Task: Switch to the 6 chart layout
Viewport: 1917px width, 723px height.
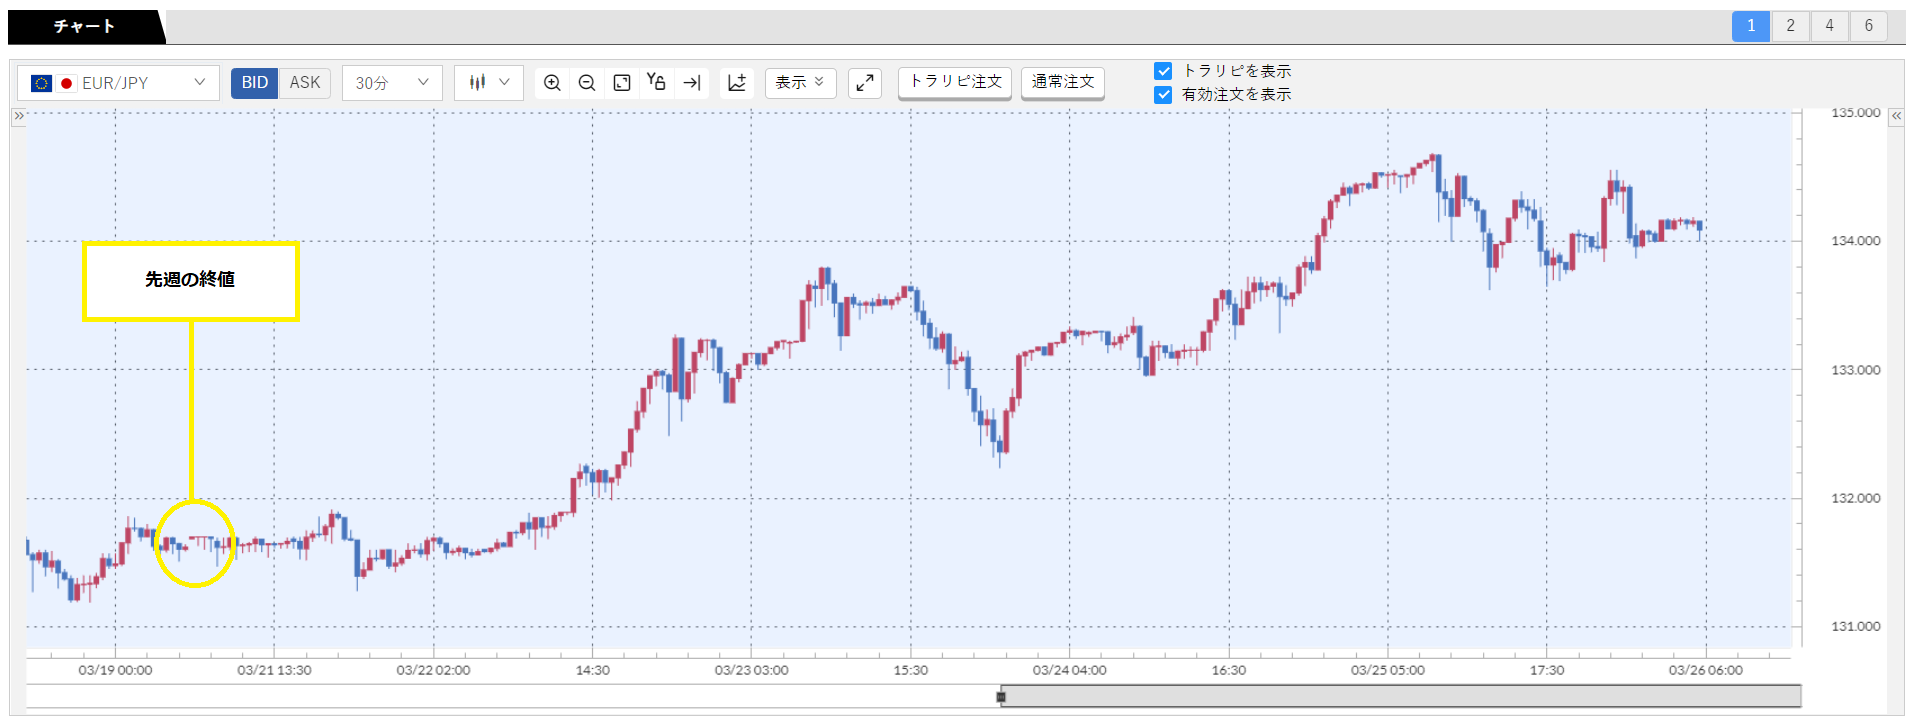Action: 1868,26
